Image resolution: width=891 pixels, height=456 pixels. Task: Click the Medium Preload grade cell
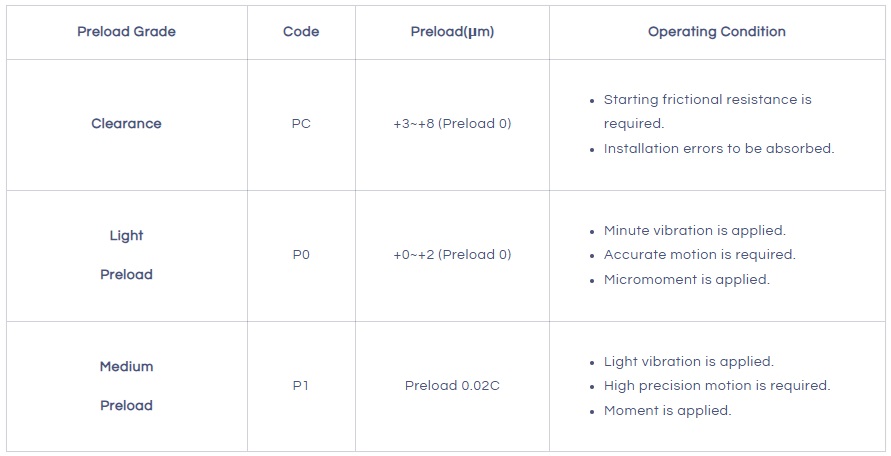pos(126,386)
